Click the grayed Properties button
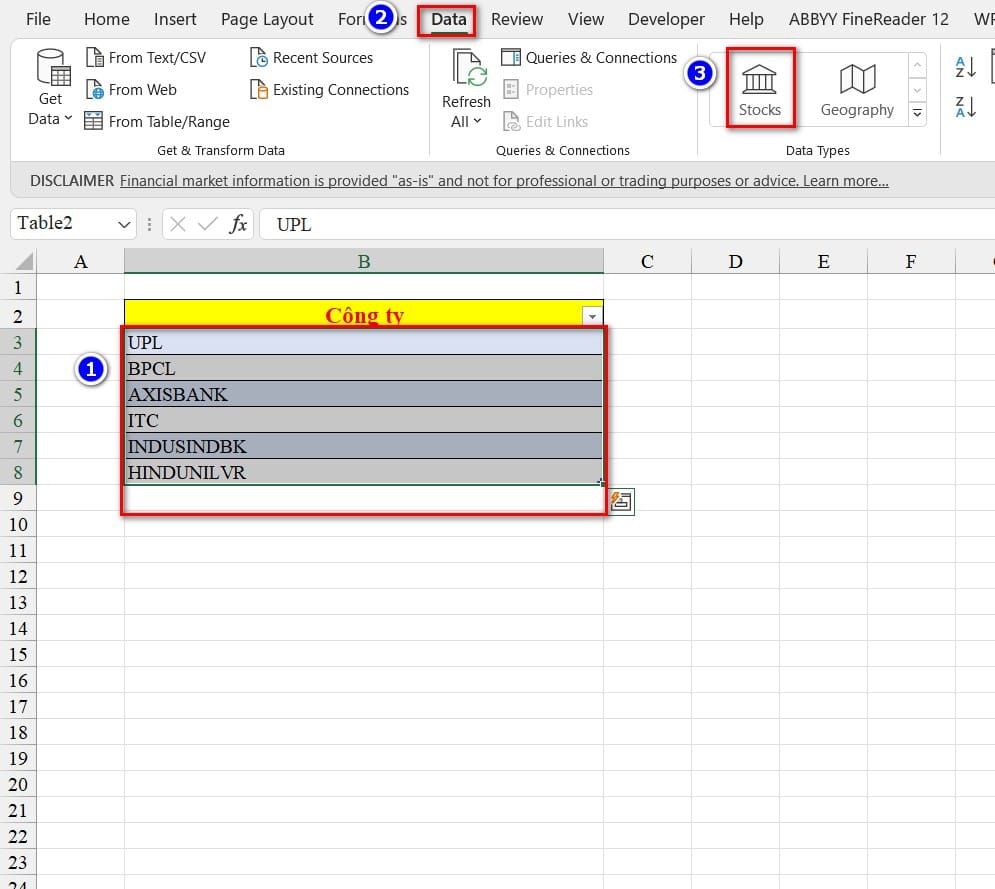Viewport: 995px width, 889px height. pos(548,89)
